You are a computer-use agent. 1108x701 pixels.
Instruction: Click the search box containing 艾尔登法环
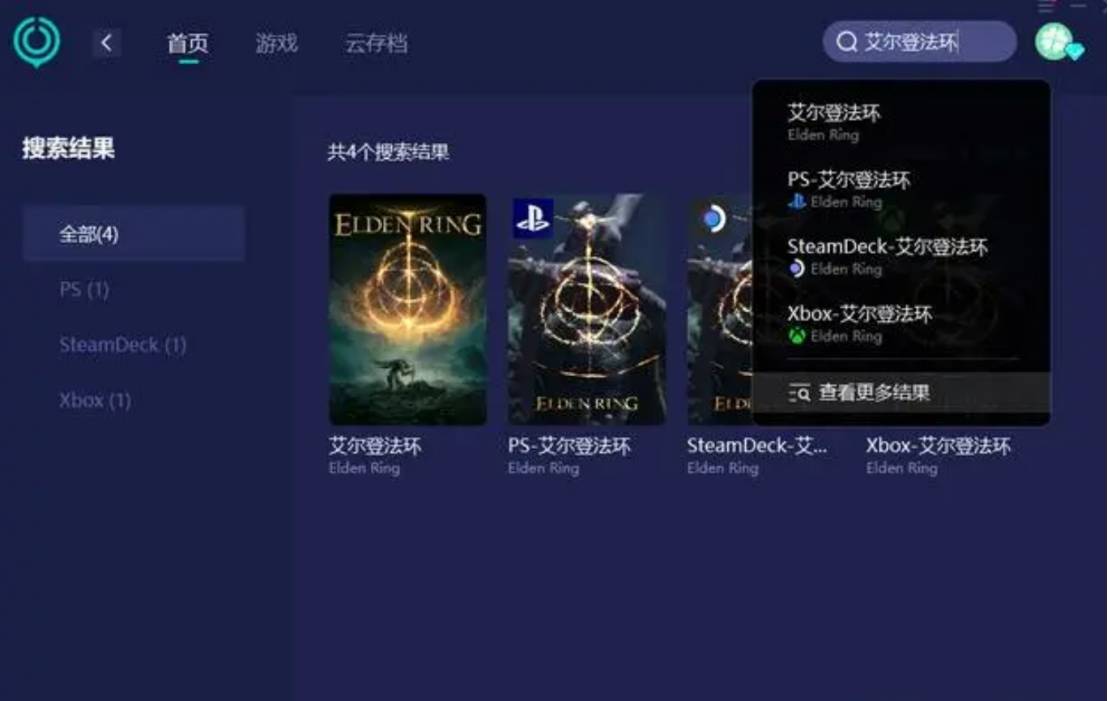click(x=919, y=42)
